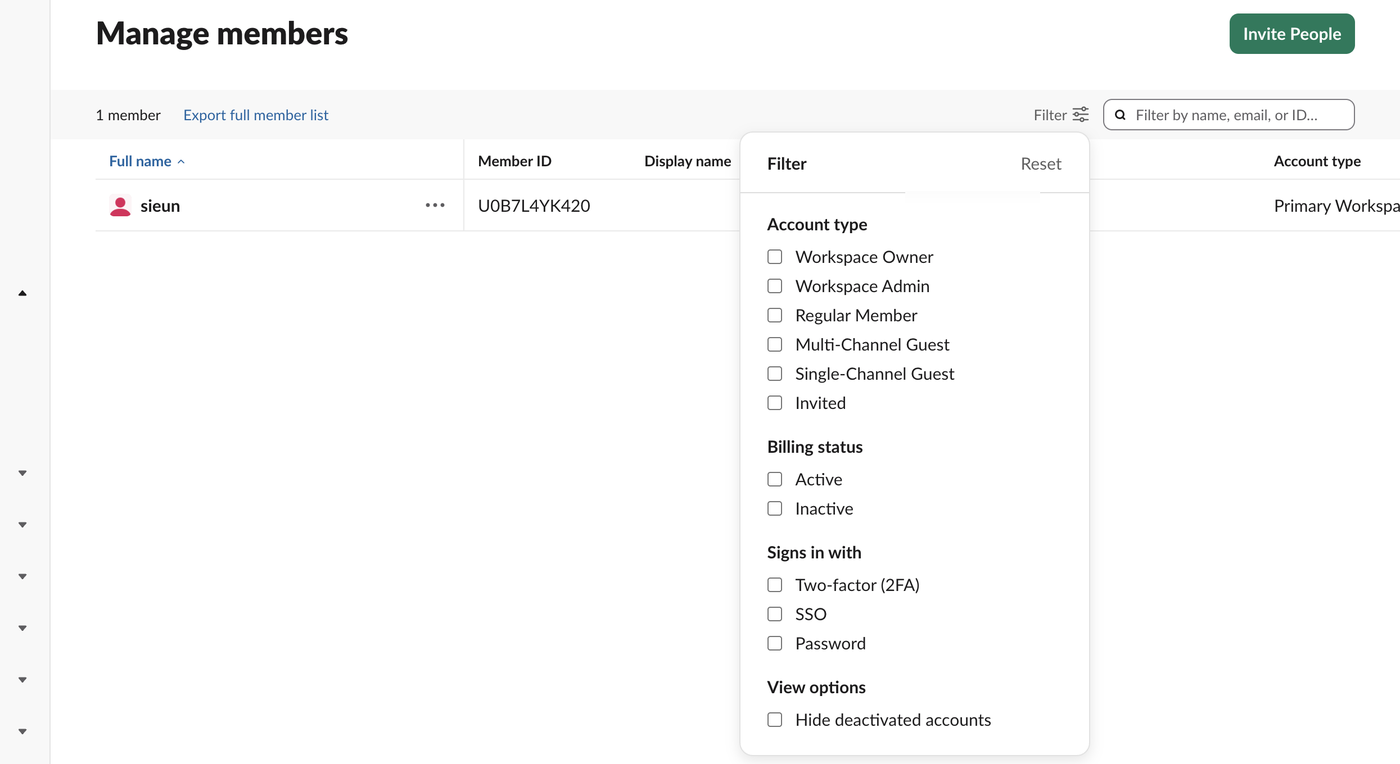Click the Billing status section heading
1400x764 pixels.
(815, 447)
